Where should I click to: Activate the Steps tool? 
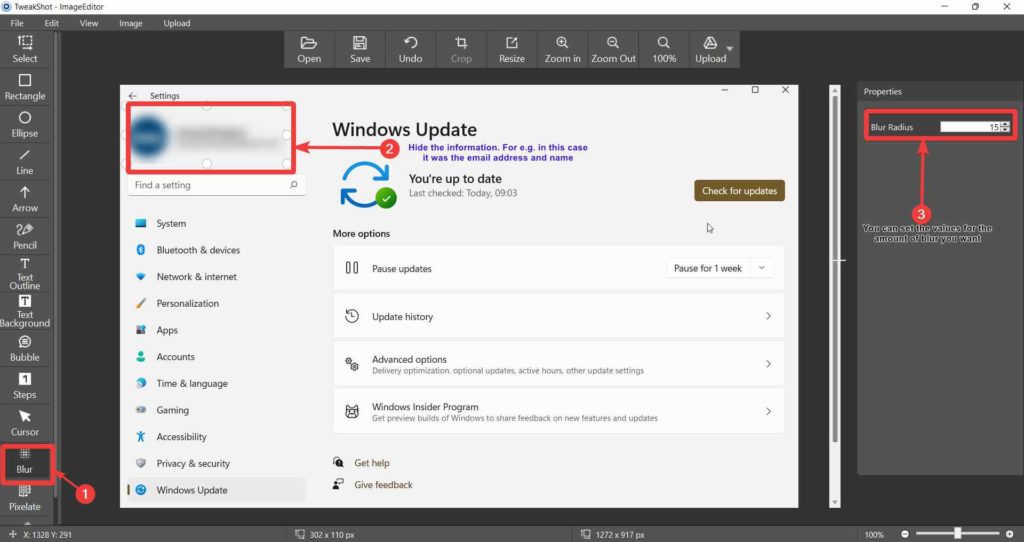(x=25, y=385)
